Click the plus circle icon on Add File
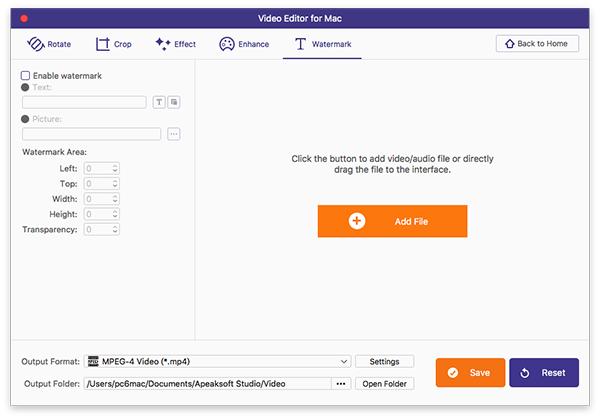This screenshot has width=600, height=419. [x=357, y=221]
